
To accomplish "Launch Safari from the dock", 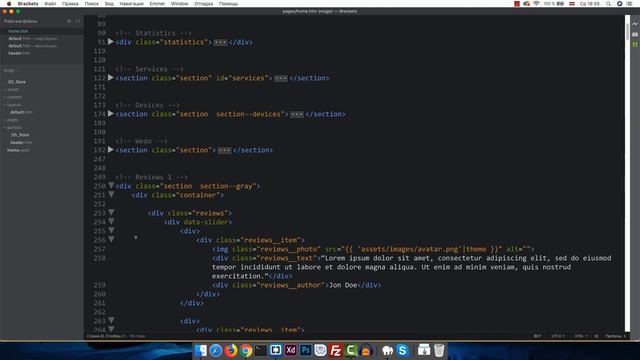I will click(x=216, y=350).
